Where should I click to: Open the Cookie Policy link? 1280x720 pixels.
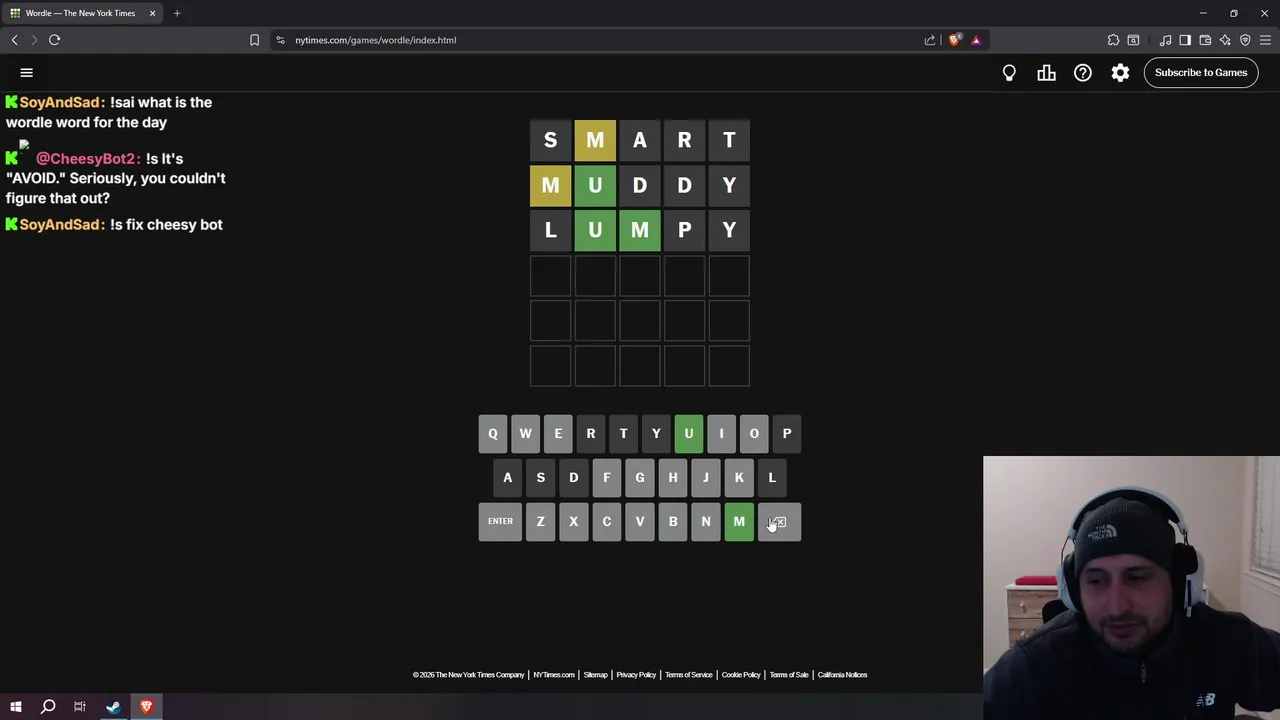click(741, 675)
